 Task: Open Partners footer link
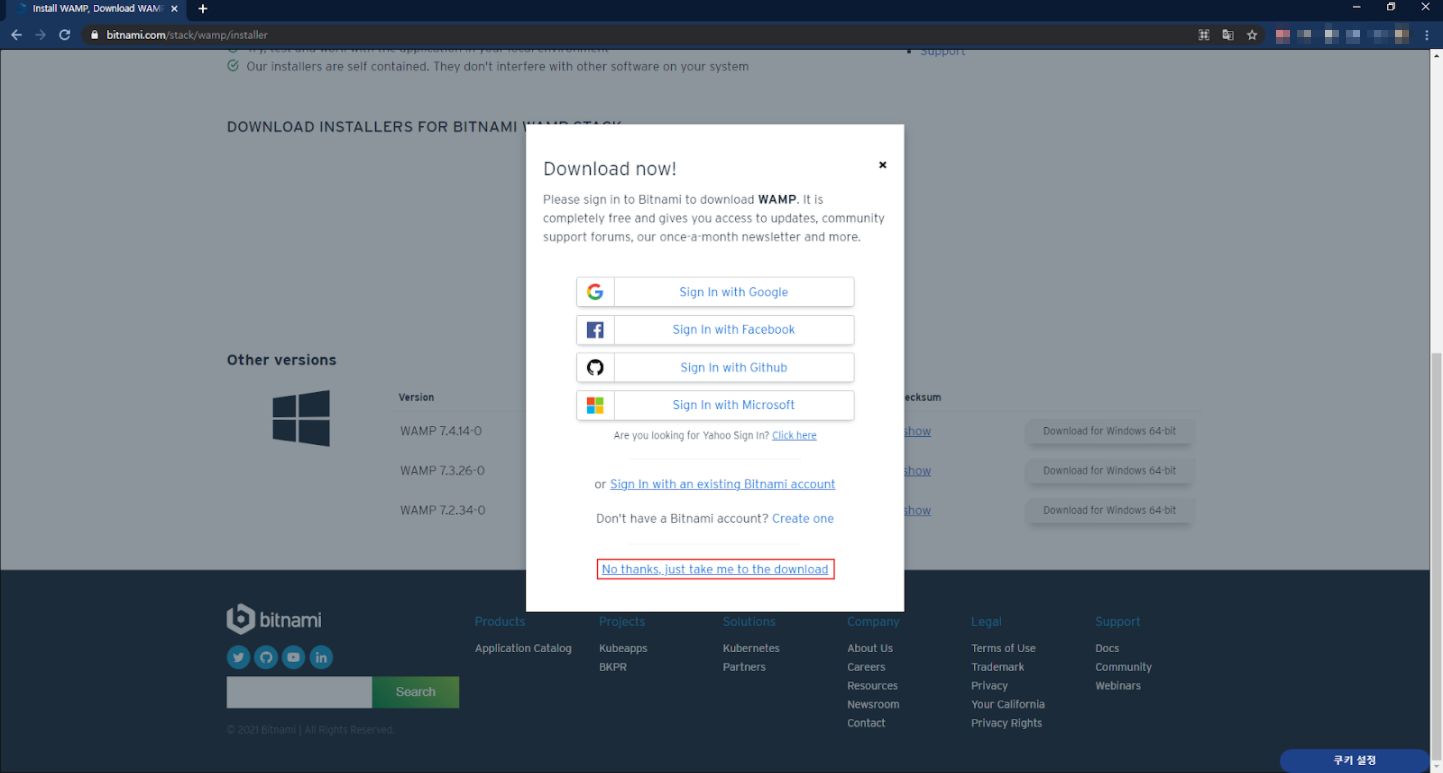point(744,667)
